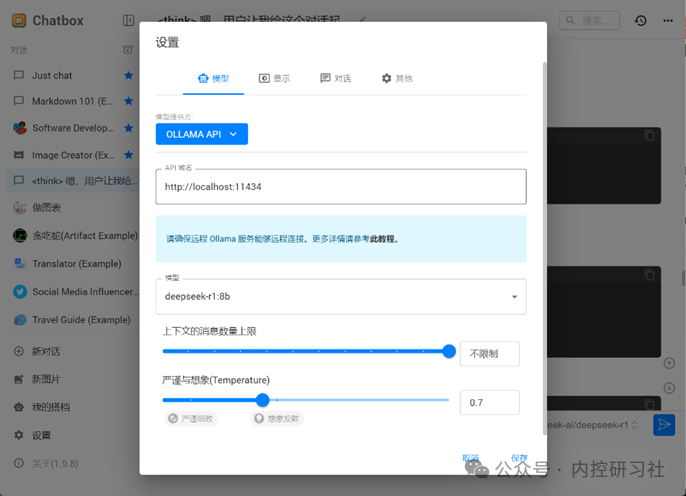The image size is (686, 496).
Task: Click the star next to Image Creator
Action: click(x=128, y=155)
